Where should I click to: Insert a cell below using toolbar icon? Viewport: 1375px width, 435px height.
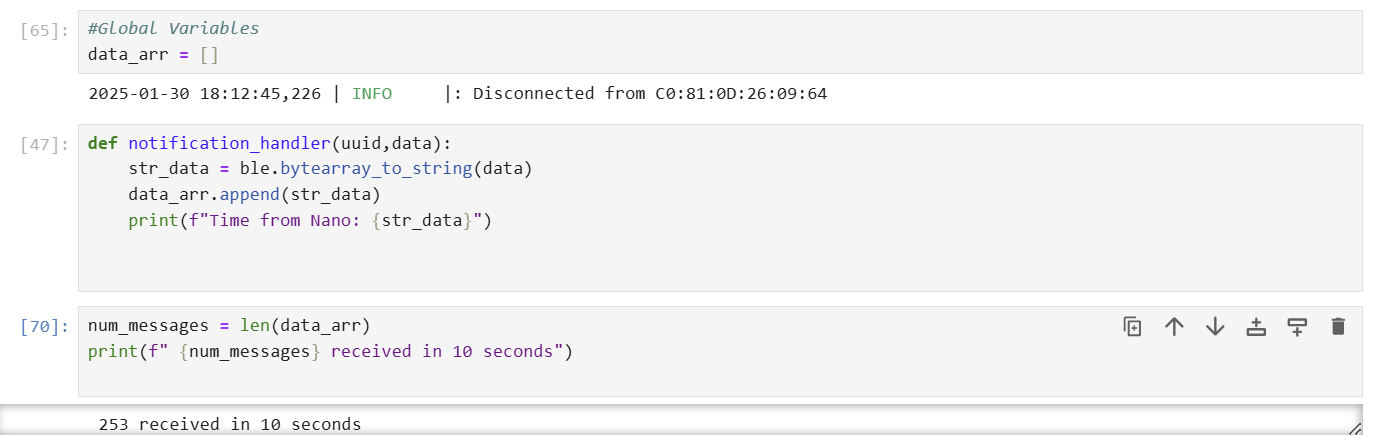click(x=1297, y=326)
